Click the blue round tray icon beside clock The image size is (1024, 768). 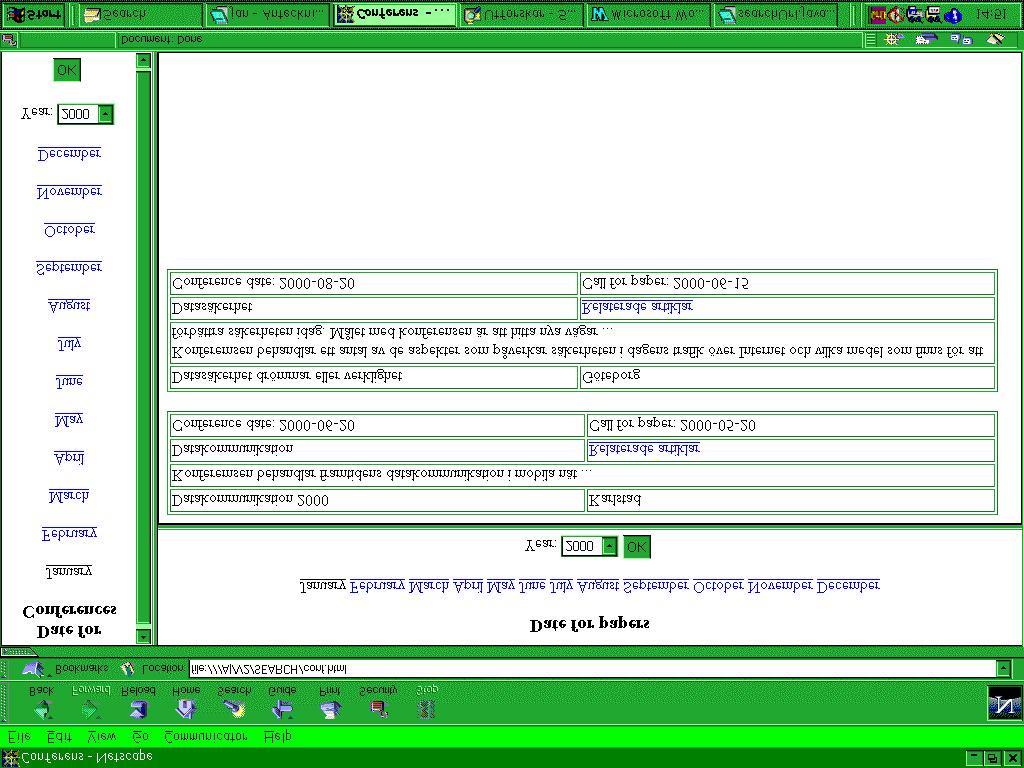tap(953, 14)
